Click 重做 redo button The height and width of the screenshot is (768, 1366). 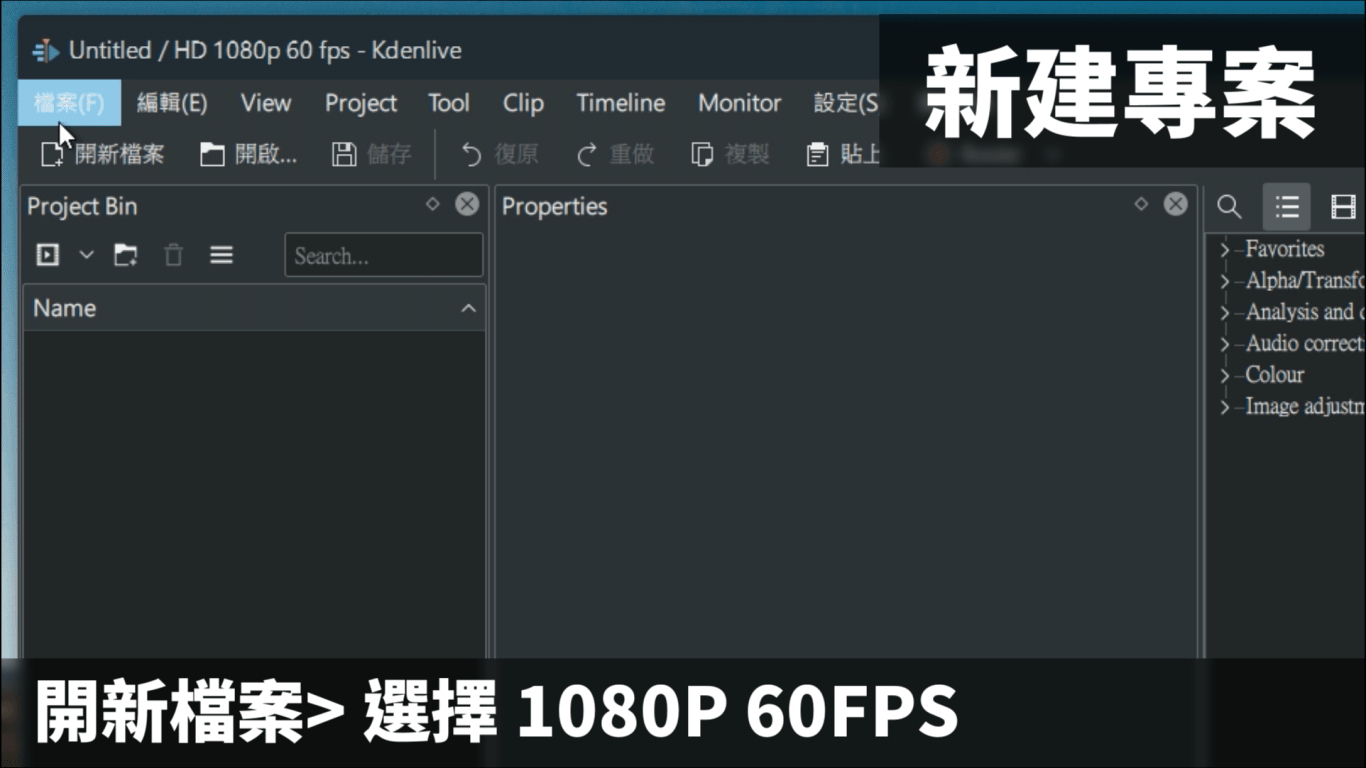point(615,154)
